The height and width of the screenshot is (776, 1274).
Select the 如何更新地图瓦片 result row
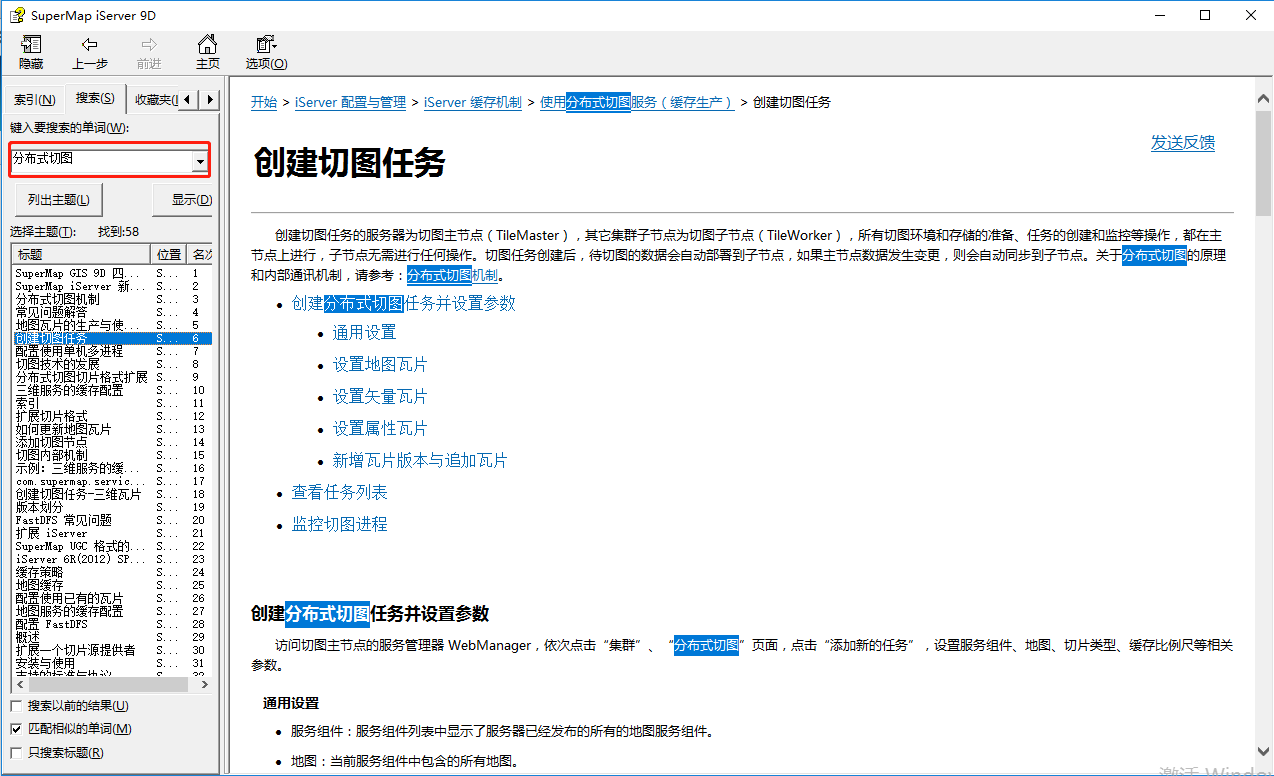[x=112, y=429]
